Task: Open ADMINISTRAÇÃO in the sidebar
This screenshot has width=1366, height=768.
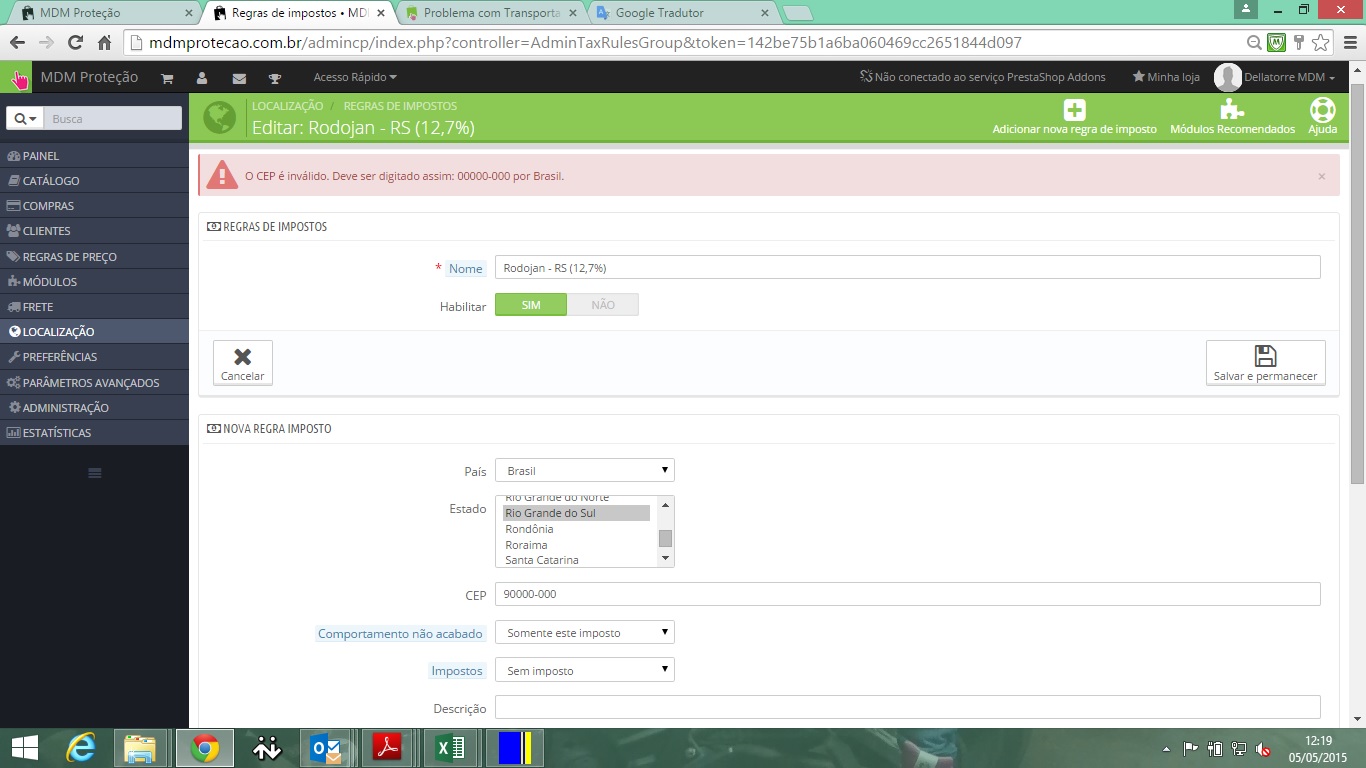Action: coord(94,408)
